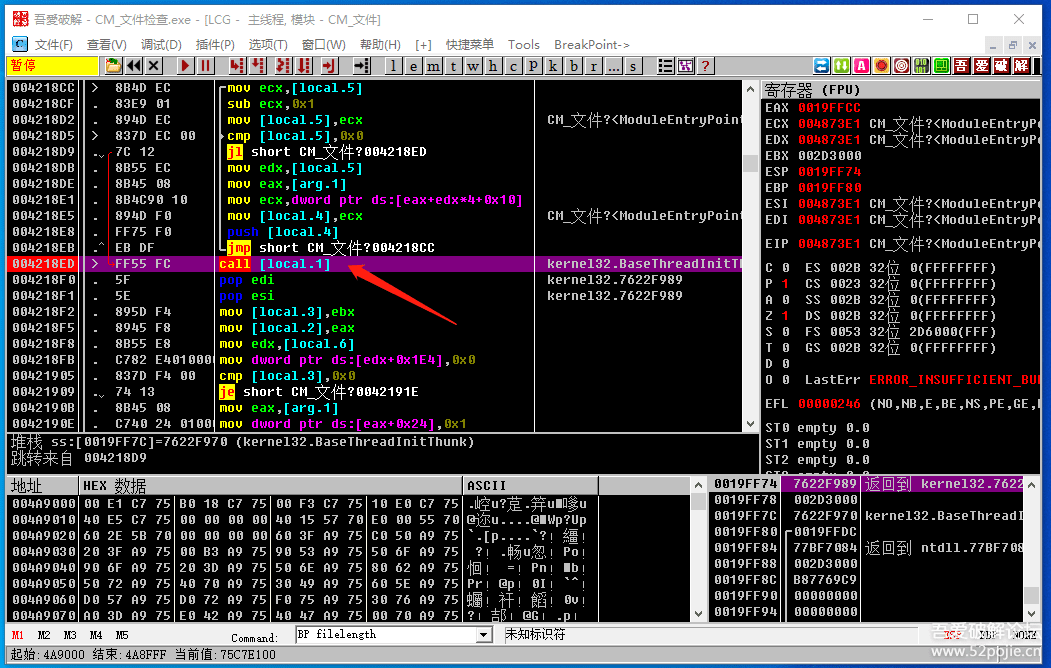Screen dimensions: 1051x668
Task: Close program with the X toolbar icon
Action: pyautogui.click(x=153, y=66)
